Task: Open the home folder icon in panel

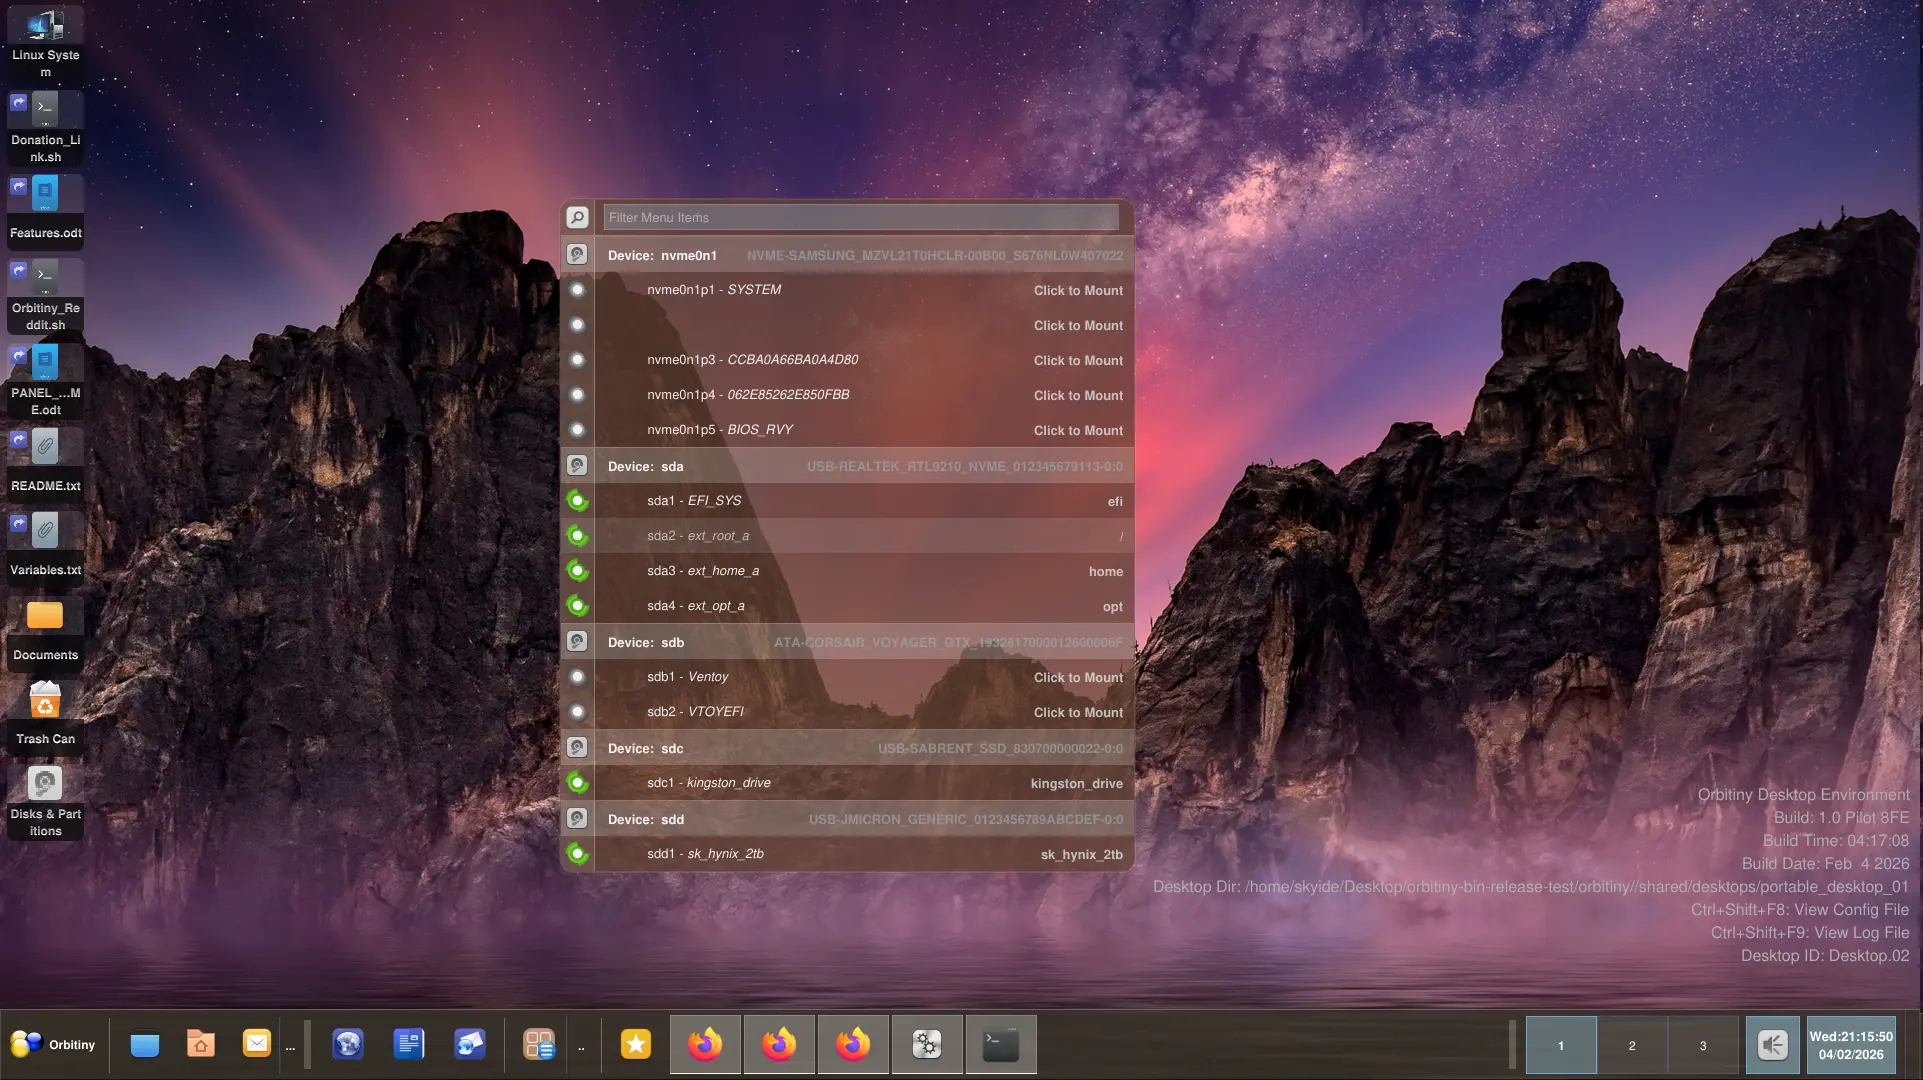Action: pos(201,1044)
